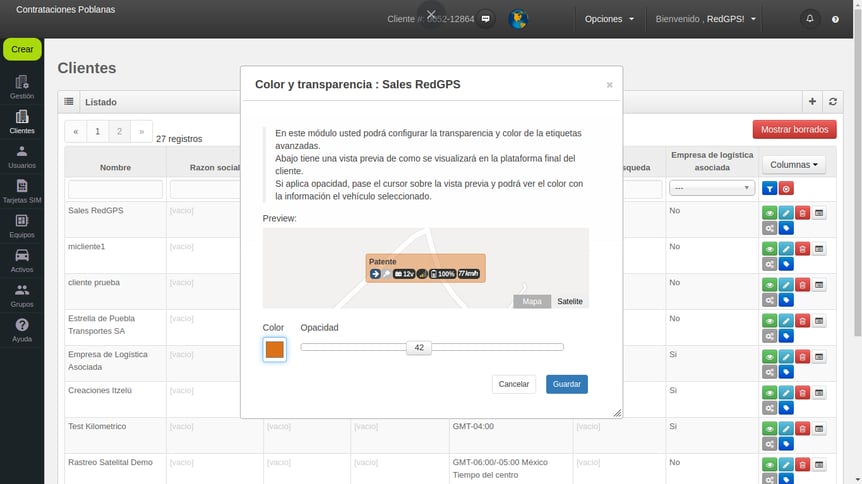The image size is (862, 484).
Task: Switch preview to Mapa view
Action: pos(532,301)
